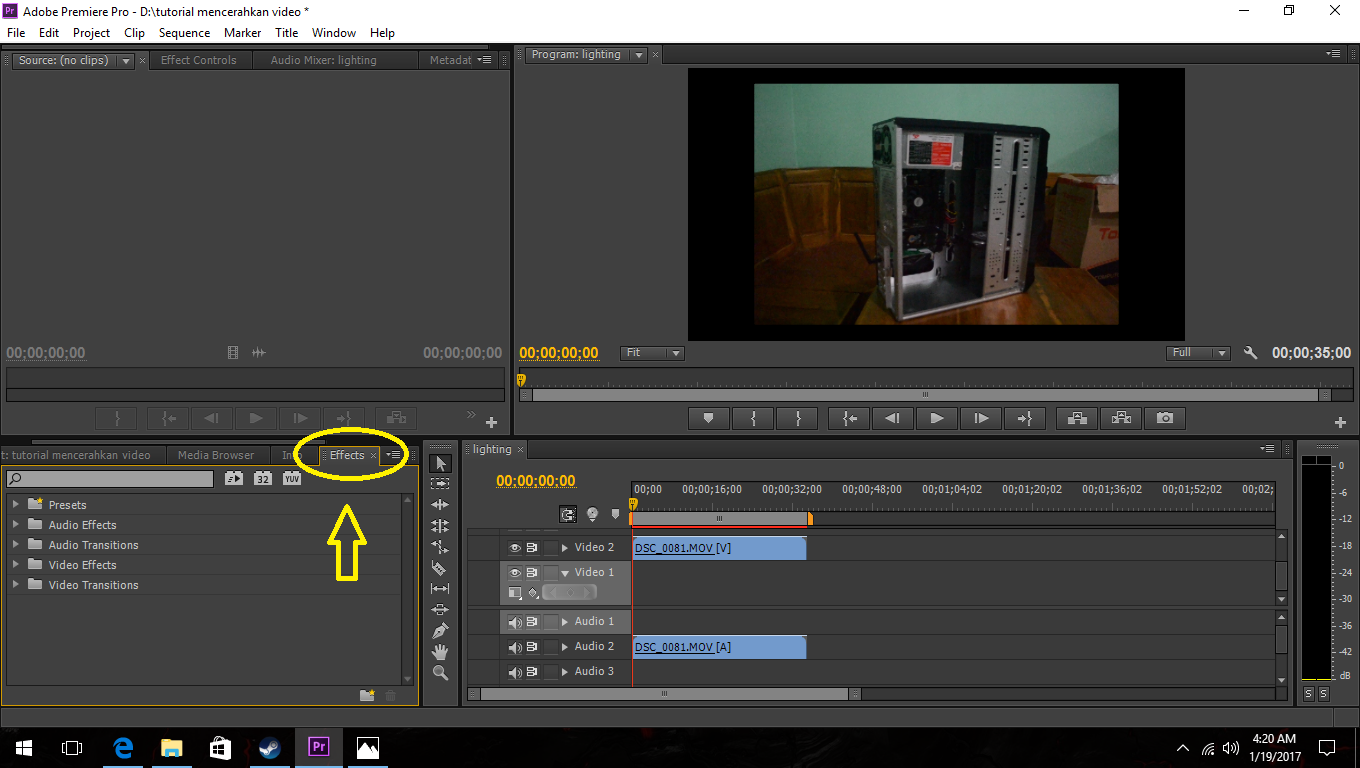Expand the Video Transitions folder
1360x768 pixels.
click(x=16, y=584)
